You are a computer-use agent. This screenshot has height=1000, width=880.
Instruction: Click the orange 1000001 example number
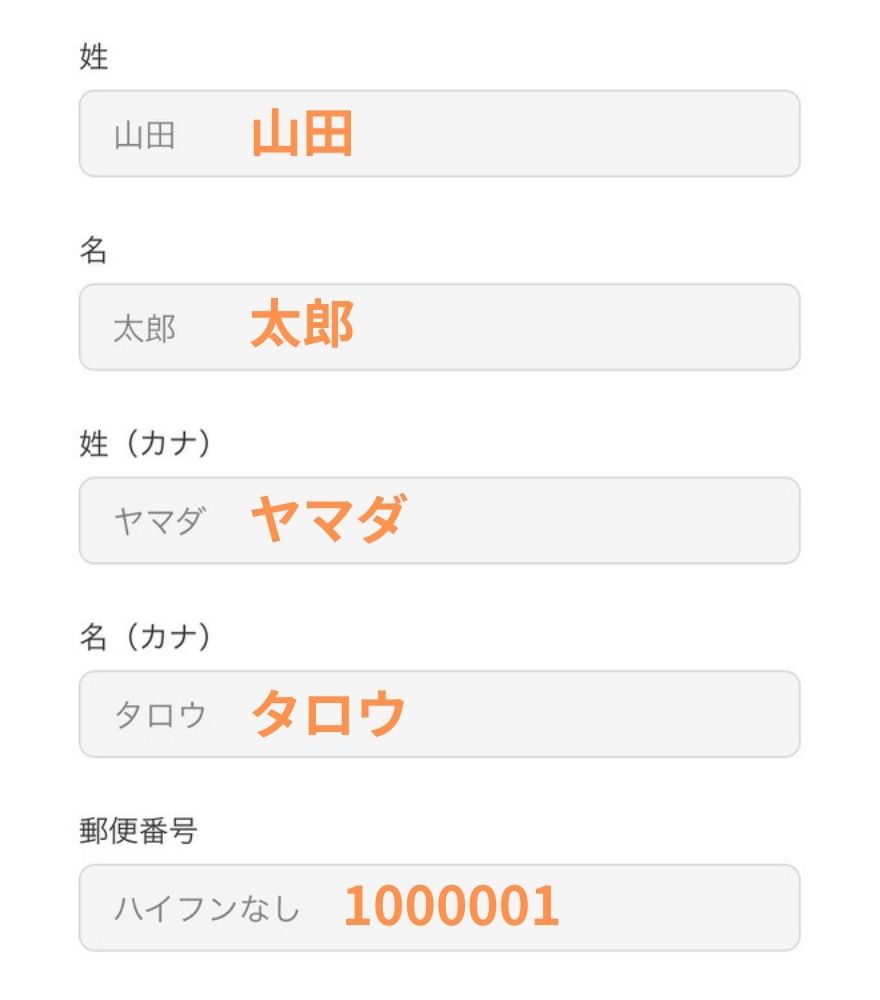tap(452, 907)
